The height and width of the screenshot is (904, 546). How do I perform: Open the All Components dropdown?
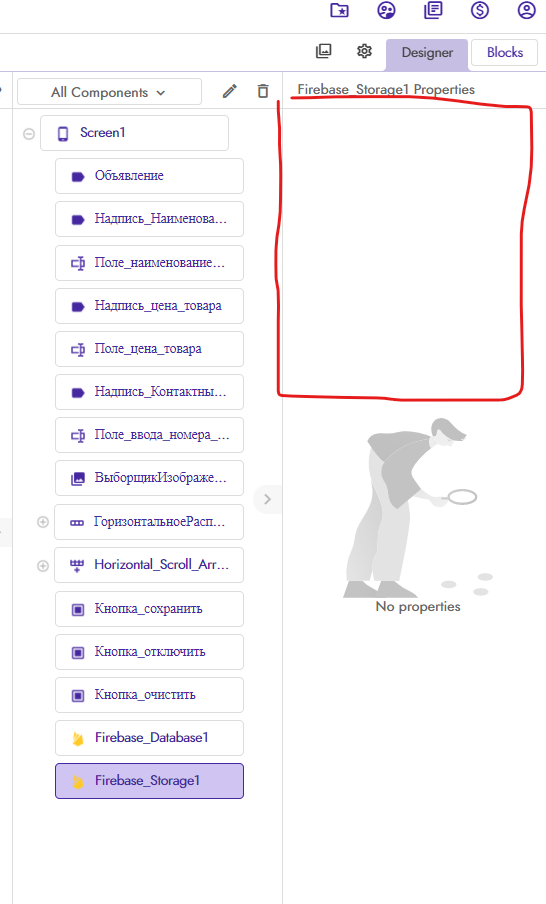pyautogui.click(x=110, y=92)
